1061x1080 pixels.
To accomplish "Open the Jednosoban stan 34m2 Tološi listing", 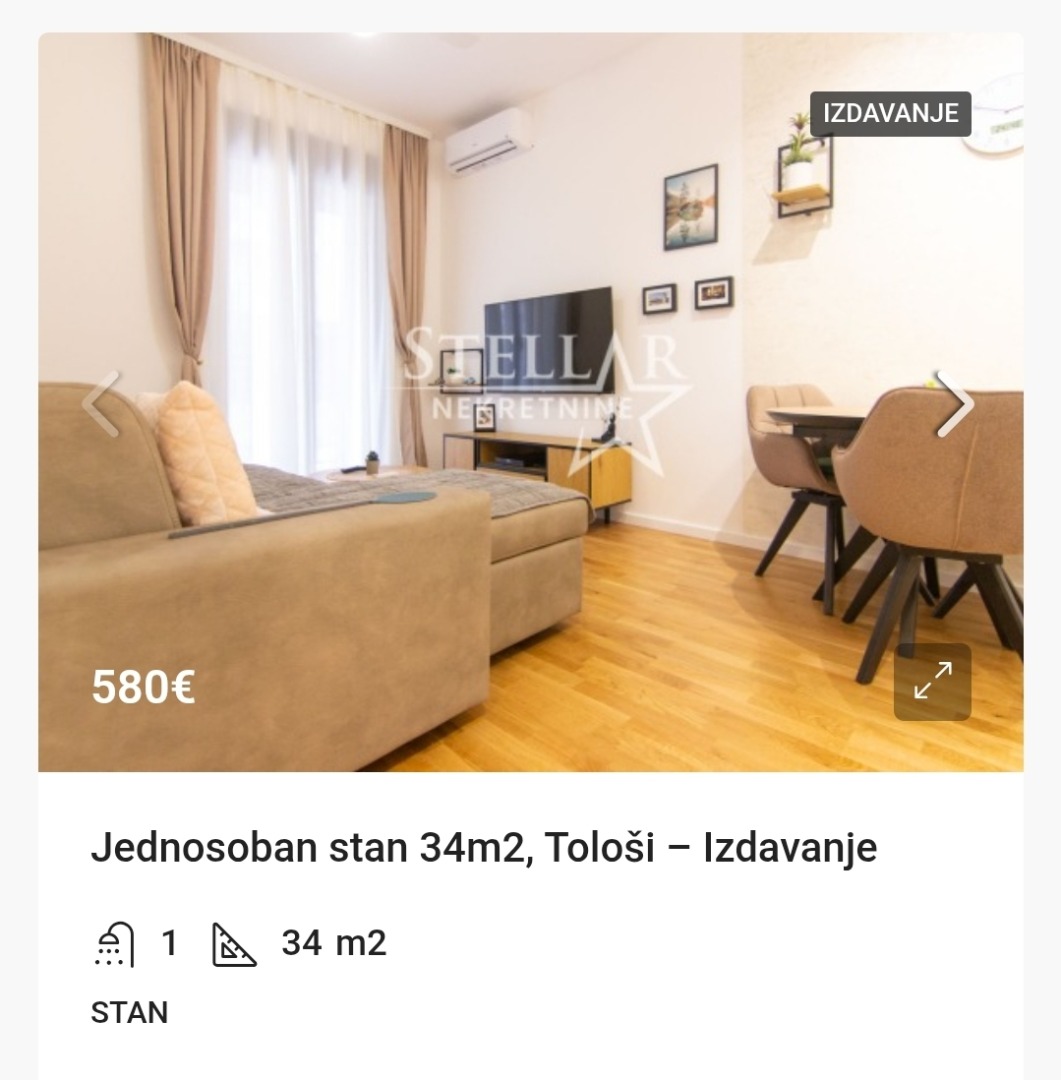I will pyautogui.click(x=484, y=847).
